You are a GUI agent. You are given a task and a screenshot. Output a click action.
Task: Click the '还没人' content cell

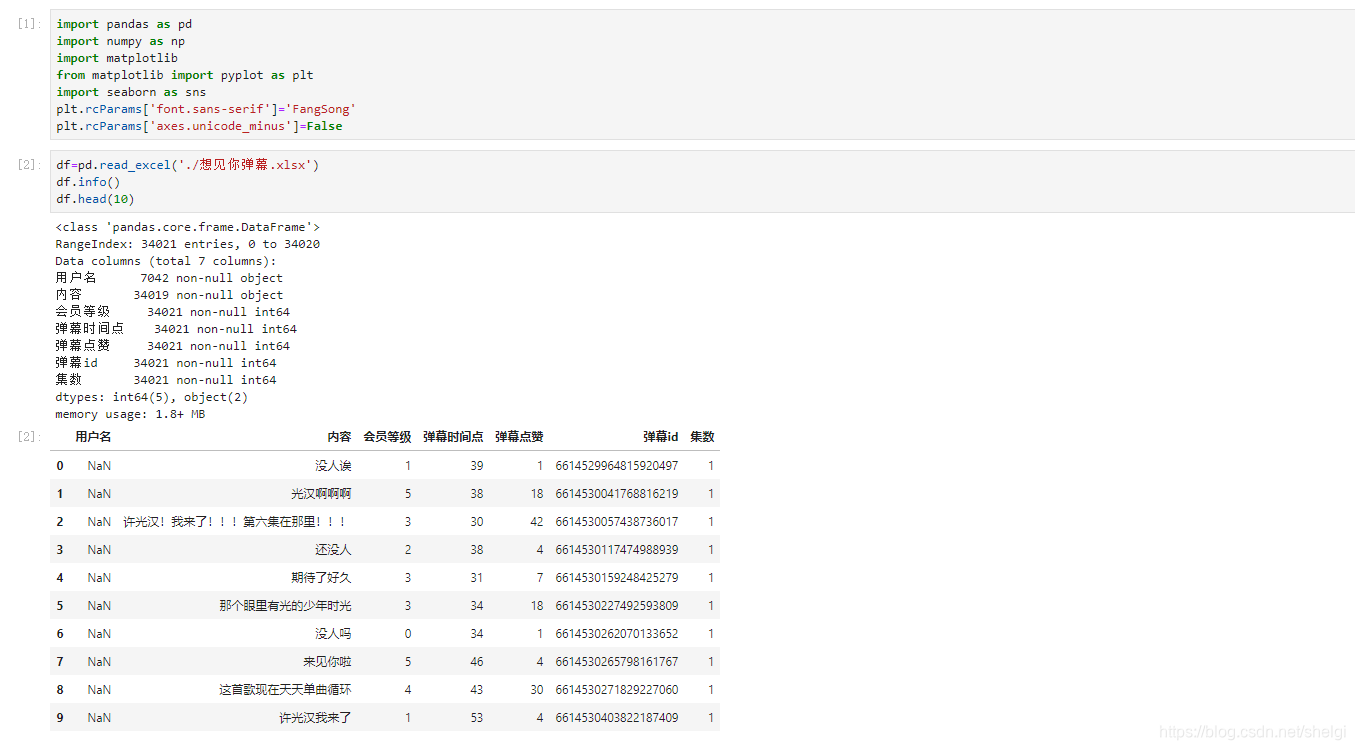333,550
